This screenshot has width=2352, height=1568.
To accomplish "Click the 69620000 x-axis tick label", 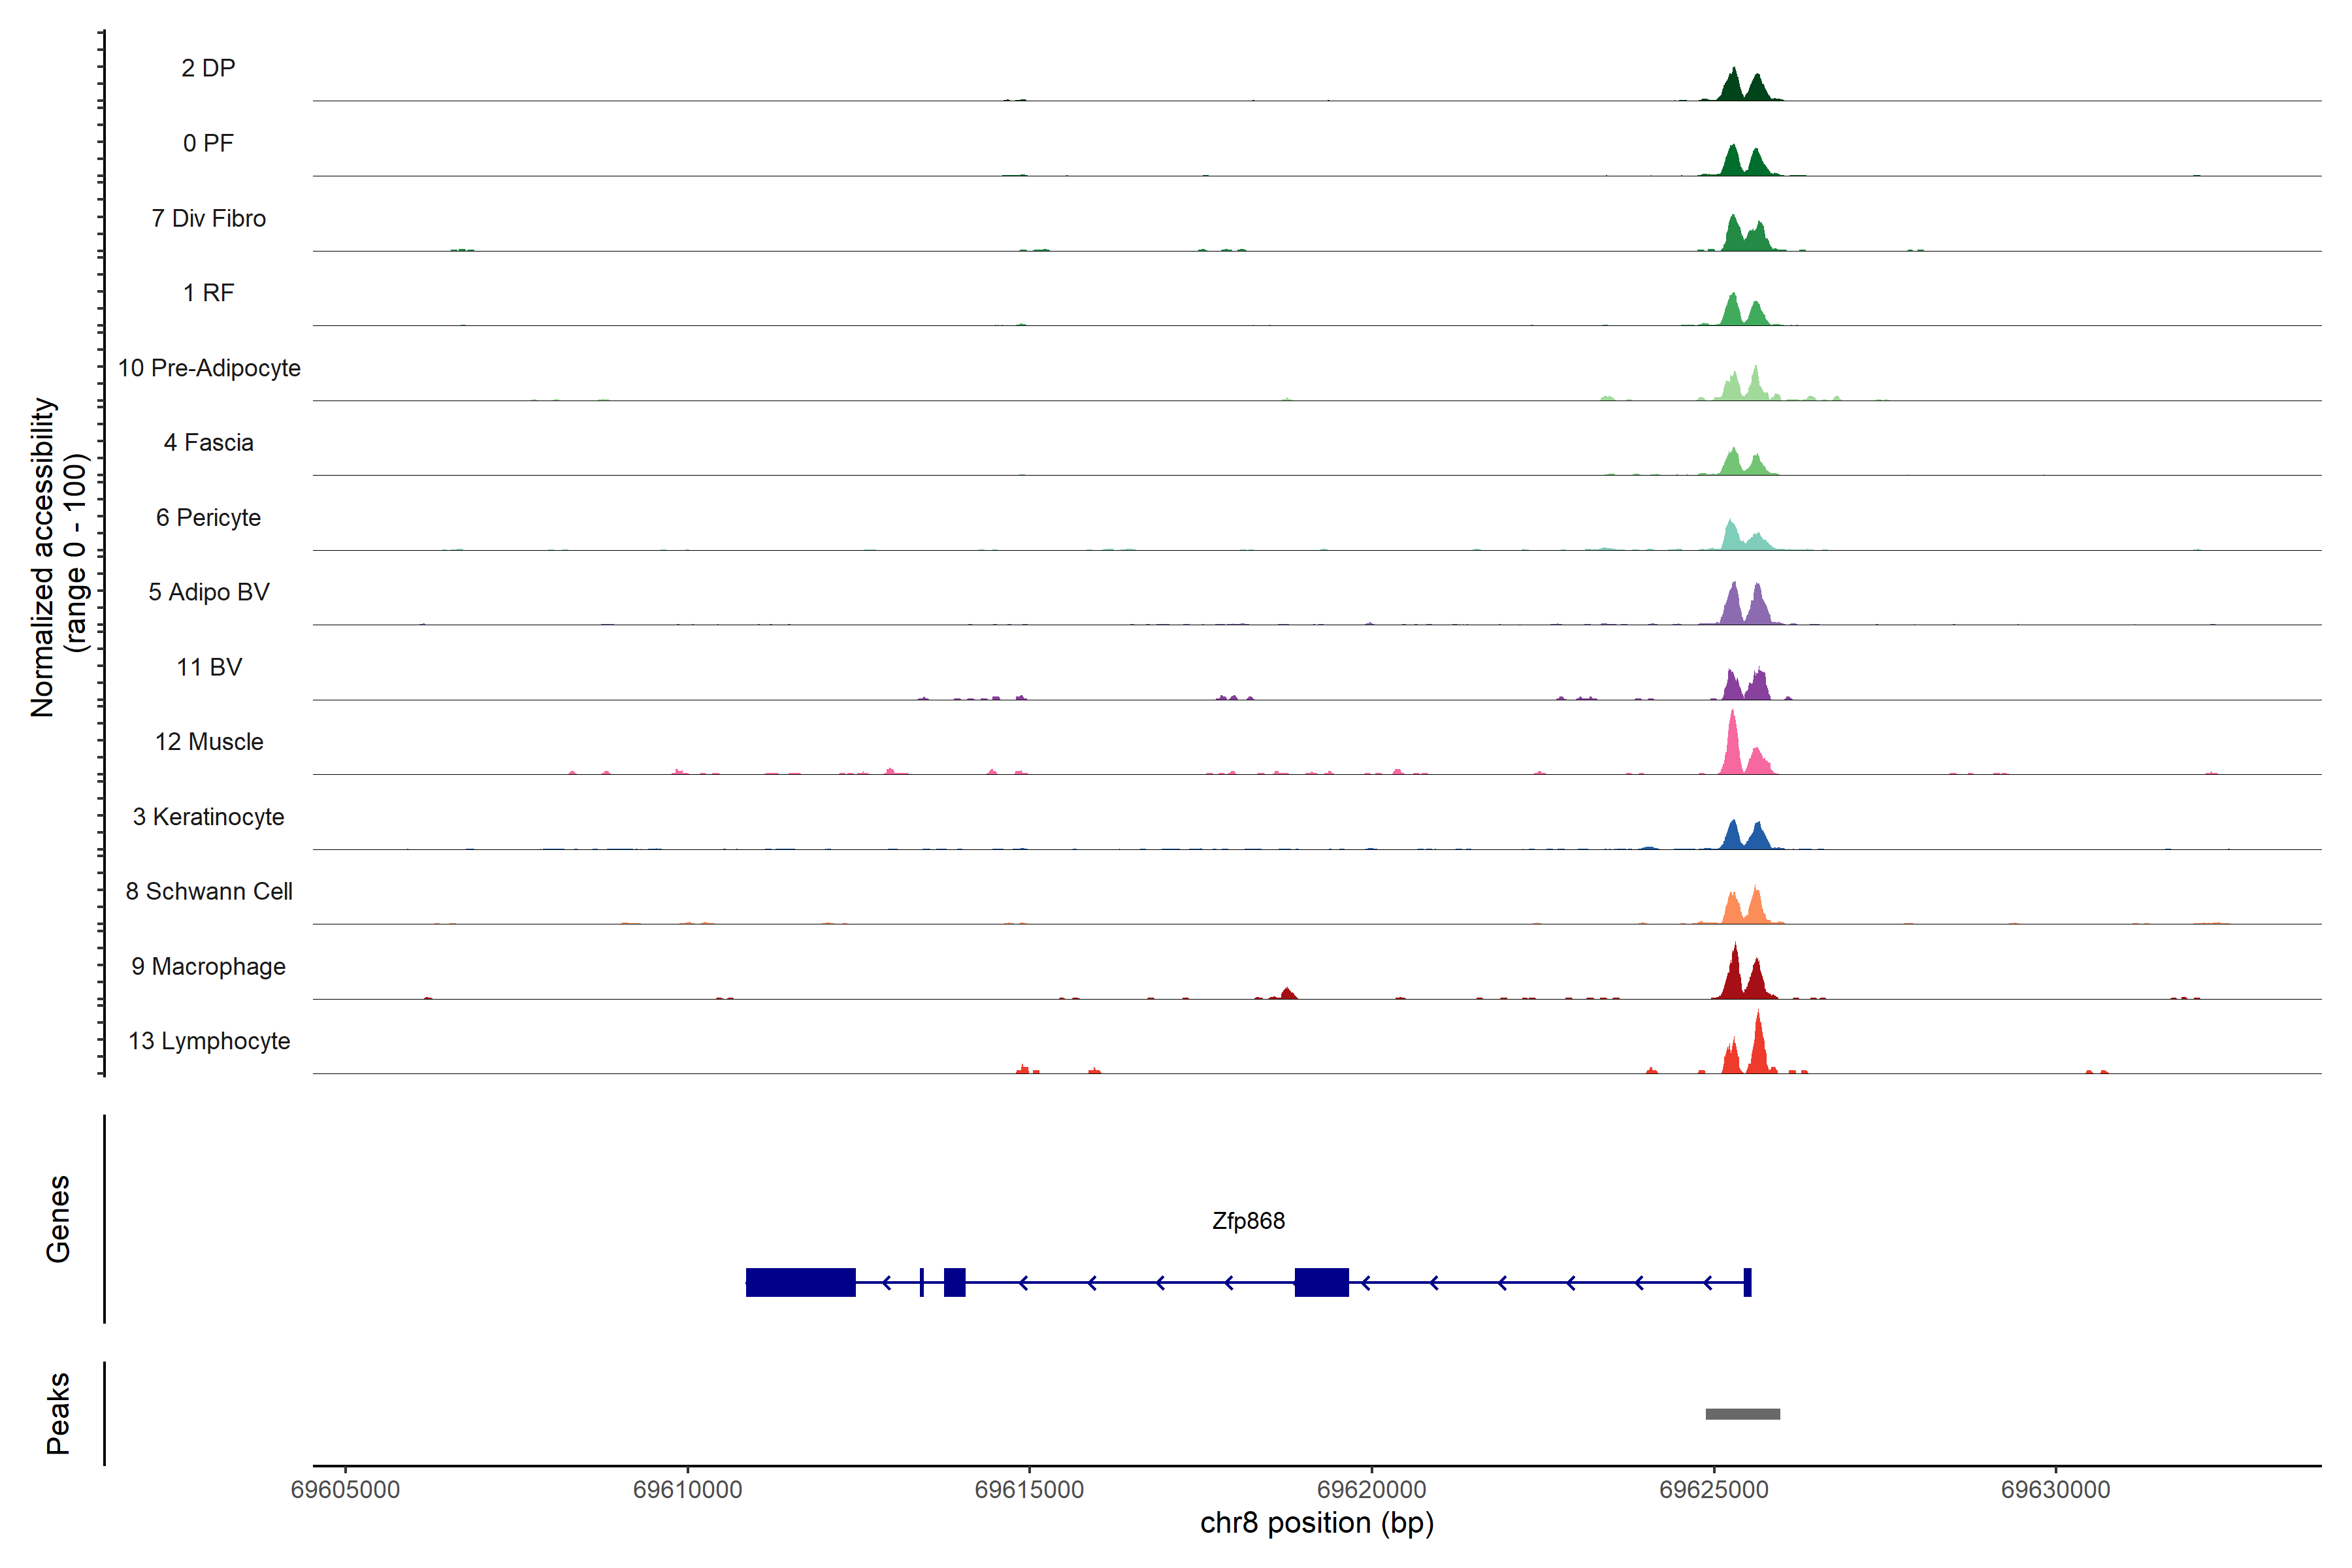I will (x=1371, y=1489).
